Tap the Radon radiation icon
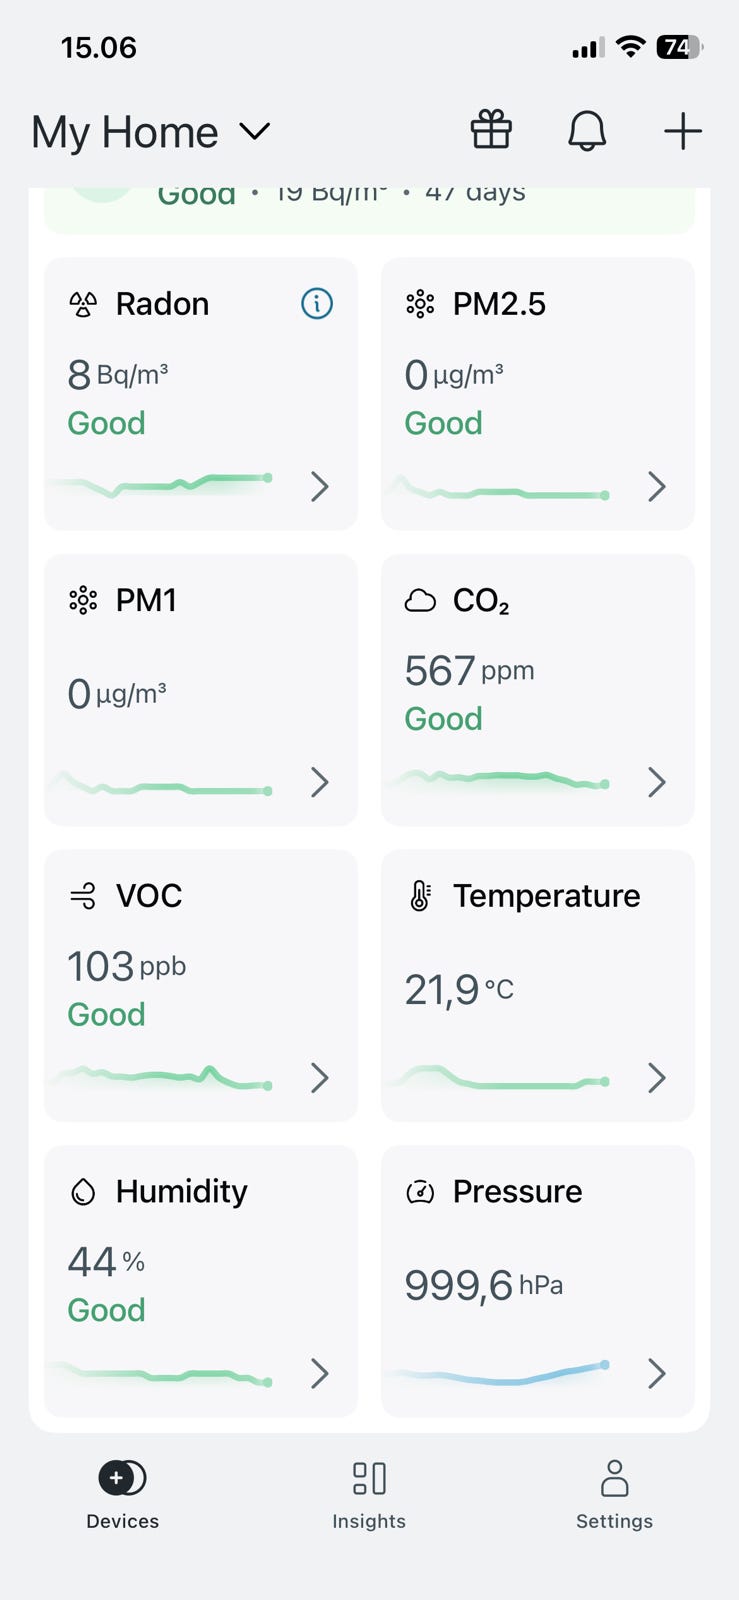The height and width of the screenshot is (1600, 739). (83, 304)
